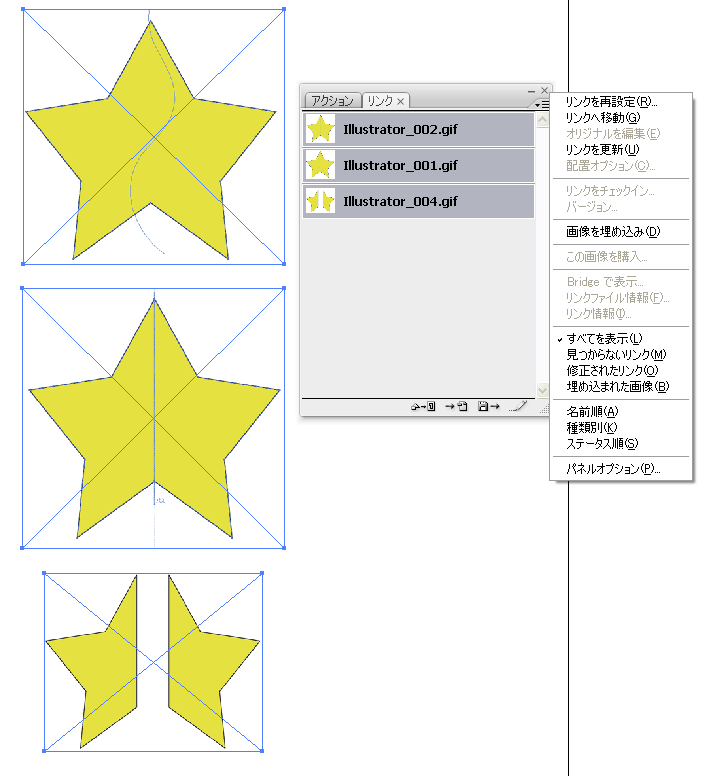The width and height of the screenshot is (707, 776).
Task: Select the Illustrator_002.gif file name
Action: coord(400,130)
